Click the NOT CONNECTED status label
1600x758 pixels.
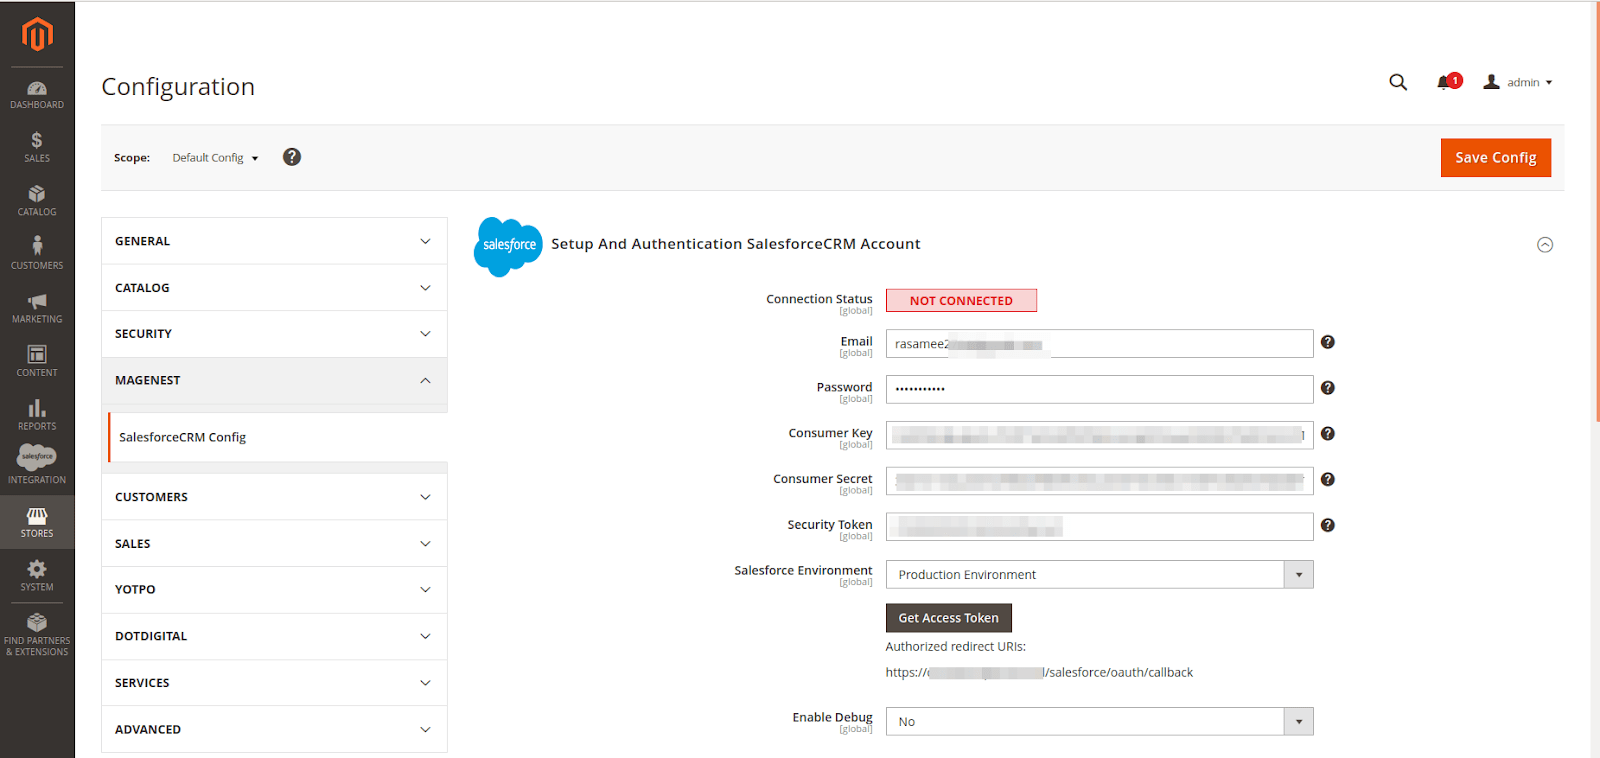coord(961,301)
